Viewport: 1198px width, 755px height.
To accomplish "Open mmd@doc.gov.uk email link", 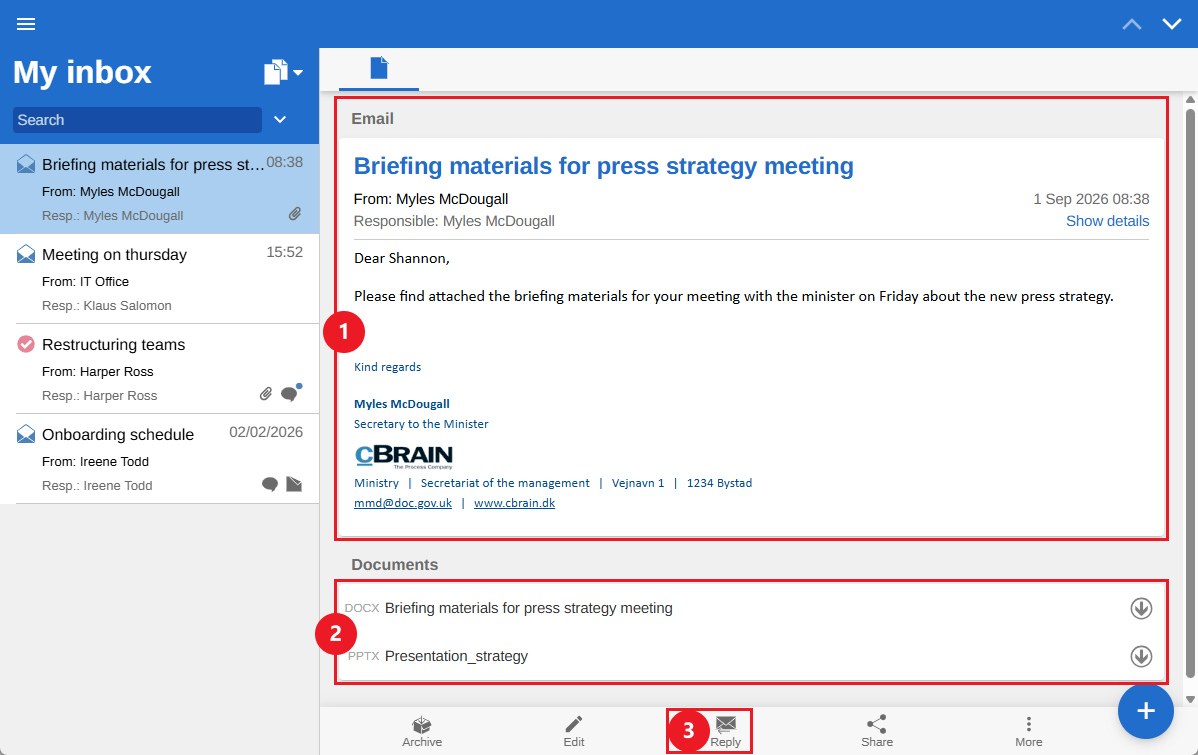I will pos(403,503).
